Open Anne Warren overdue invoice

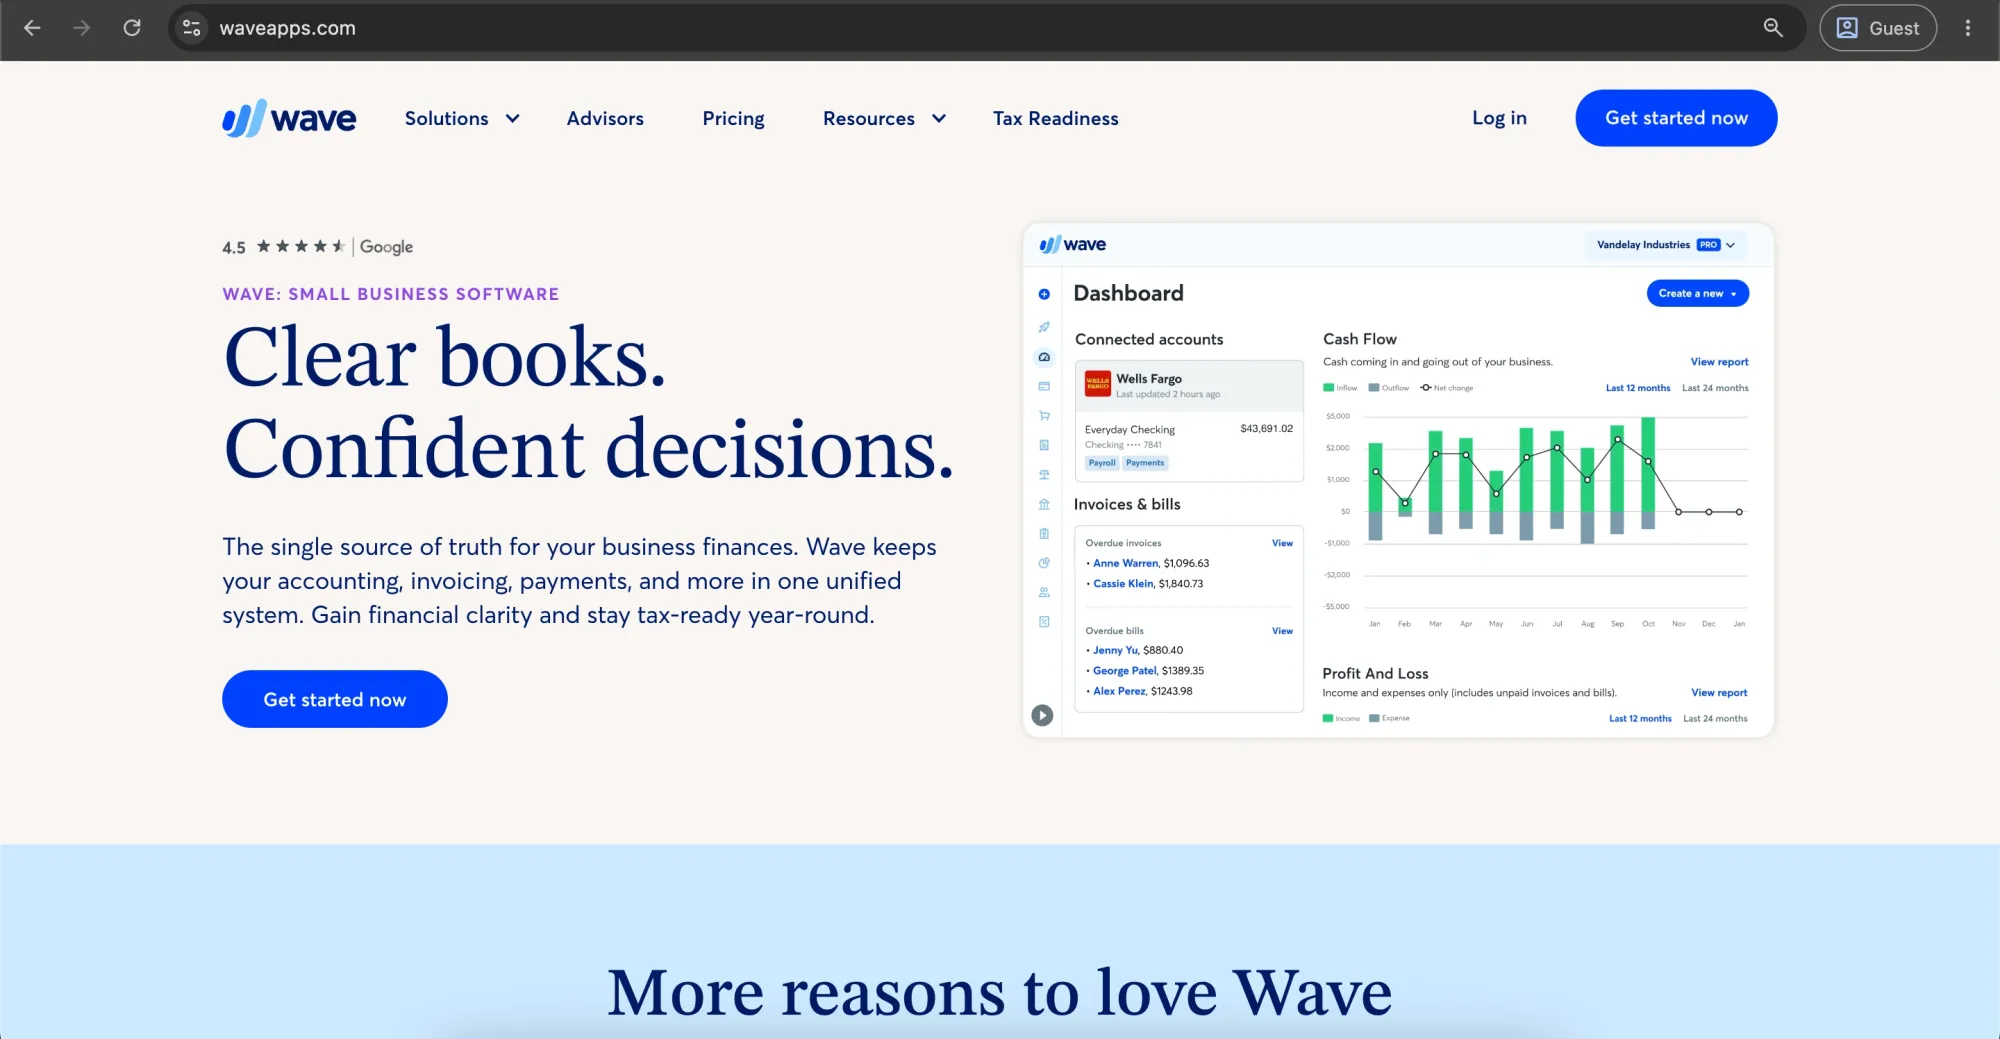pos(1125,563)
